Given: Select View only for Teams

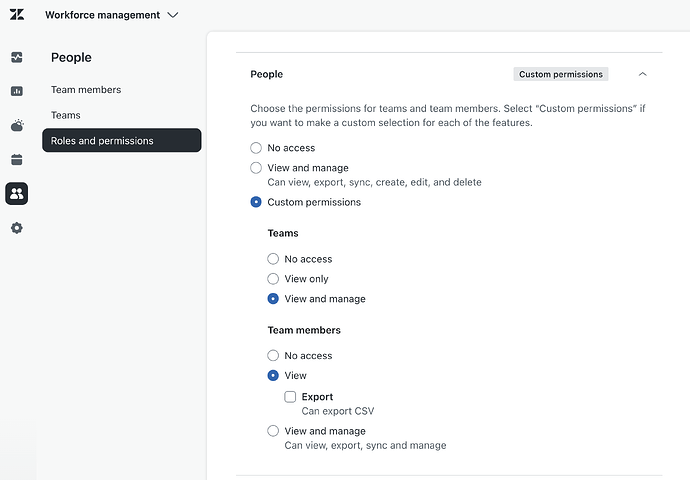Looking at the screenshot, I should click(273, 278).
